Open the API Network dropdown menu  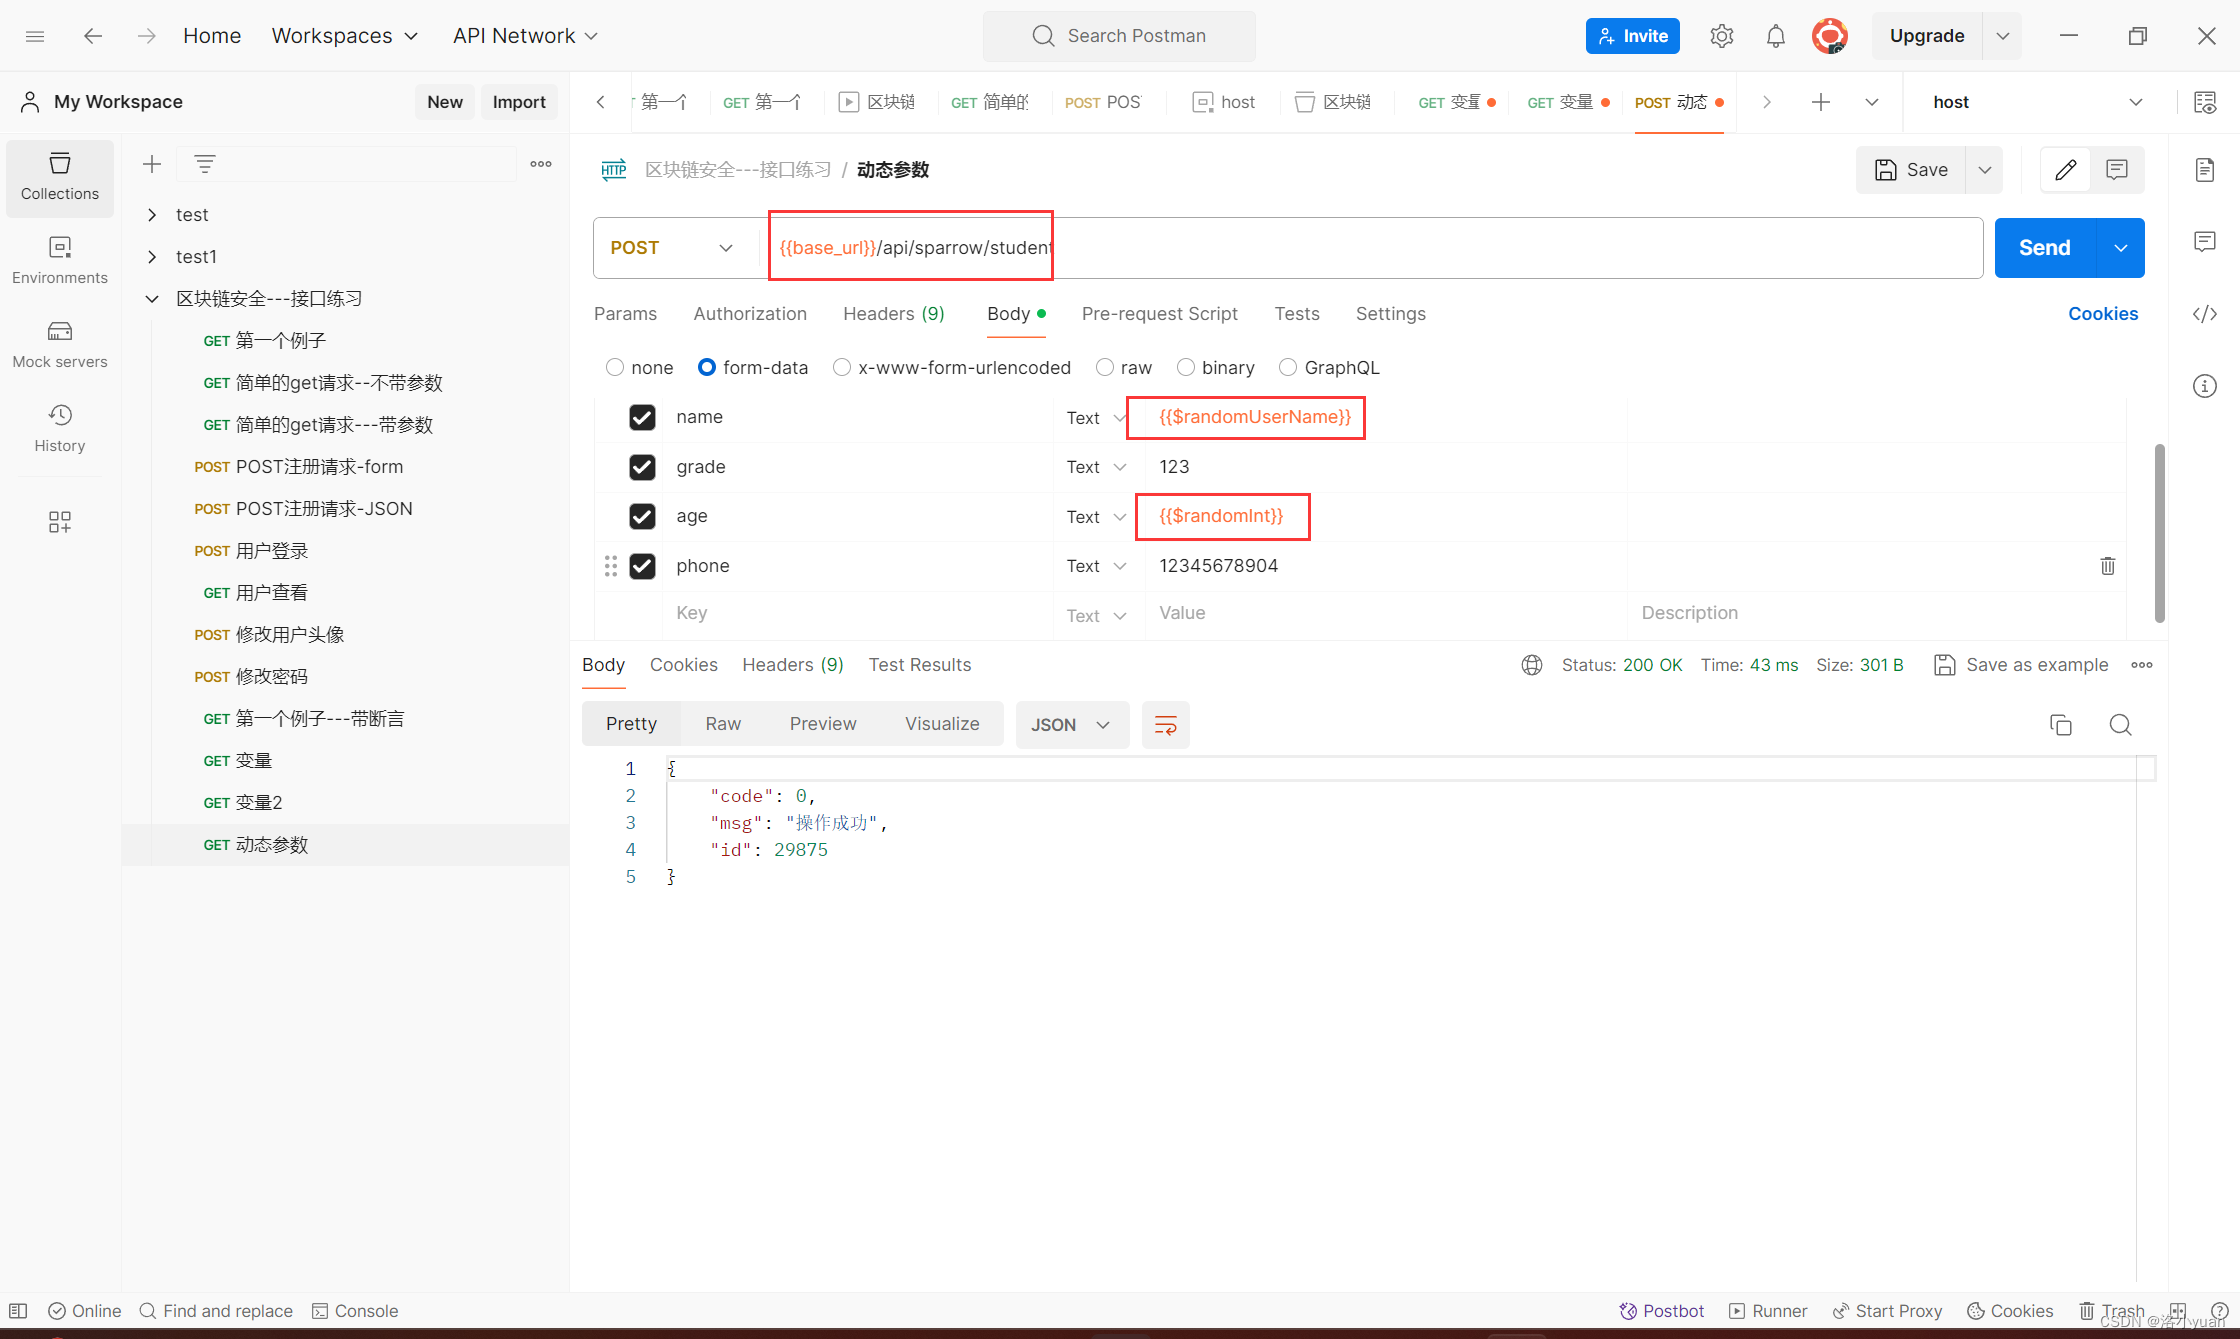click(x=525, y=36)
